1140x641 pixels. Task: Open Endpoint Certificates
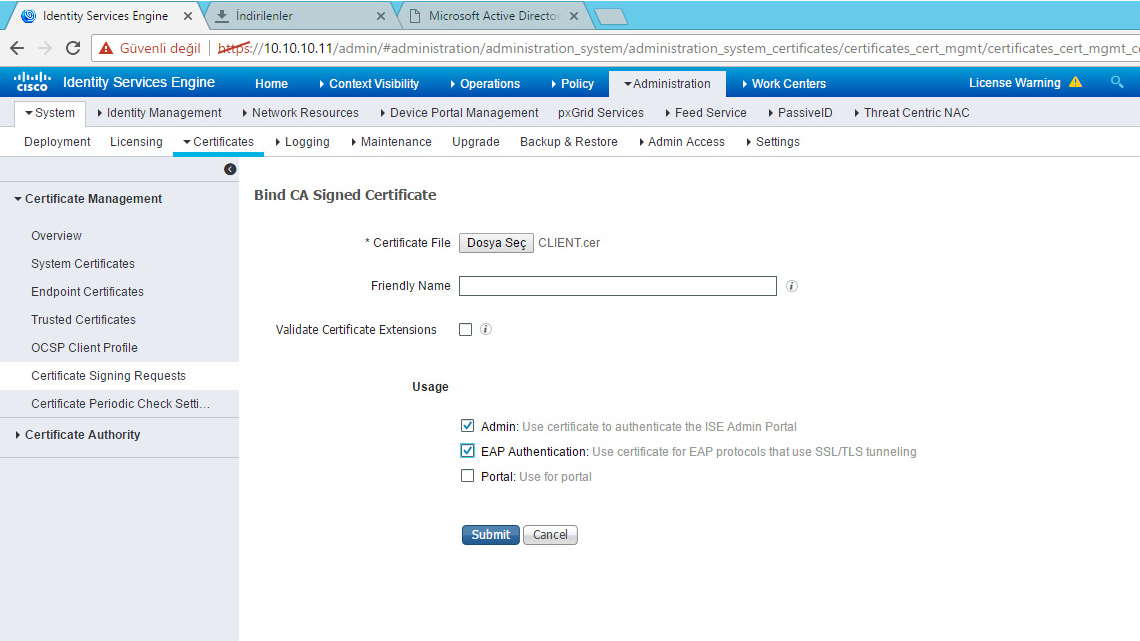(87, 291)
